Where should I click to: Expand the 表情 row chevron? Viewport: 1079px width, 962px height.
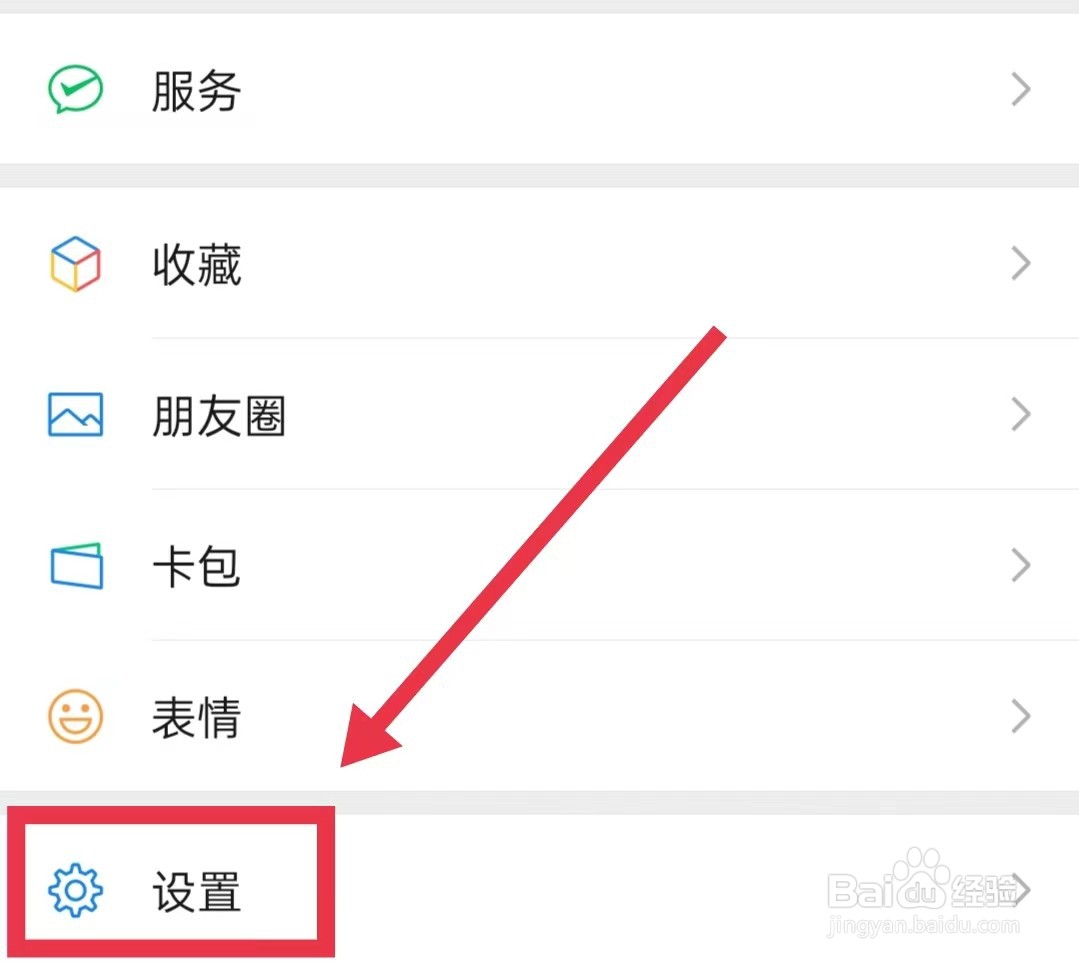[x=1021, y=716]
